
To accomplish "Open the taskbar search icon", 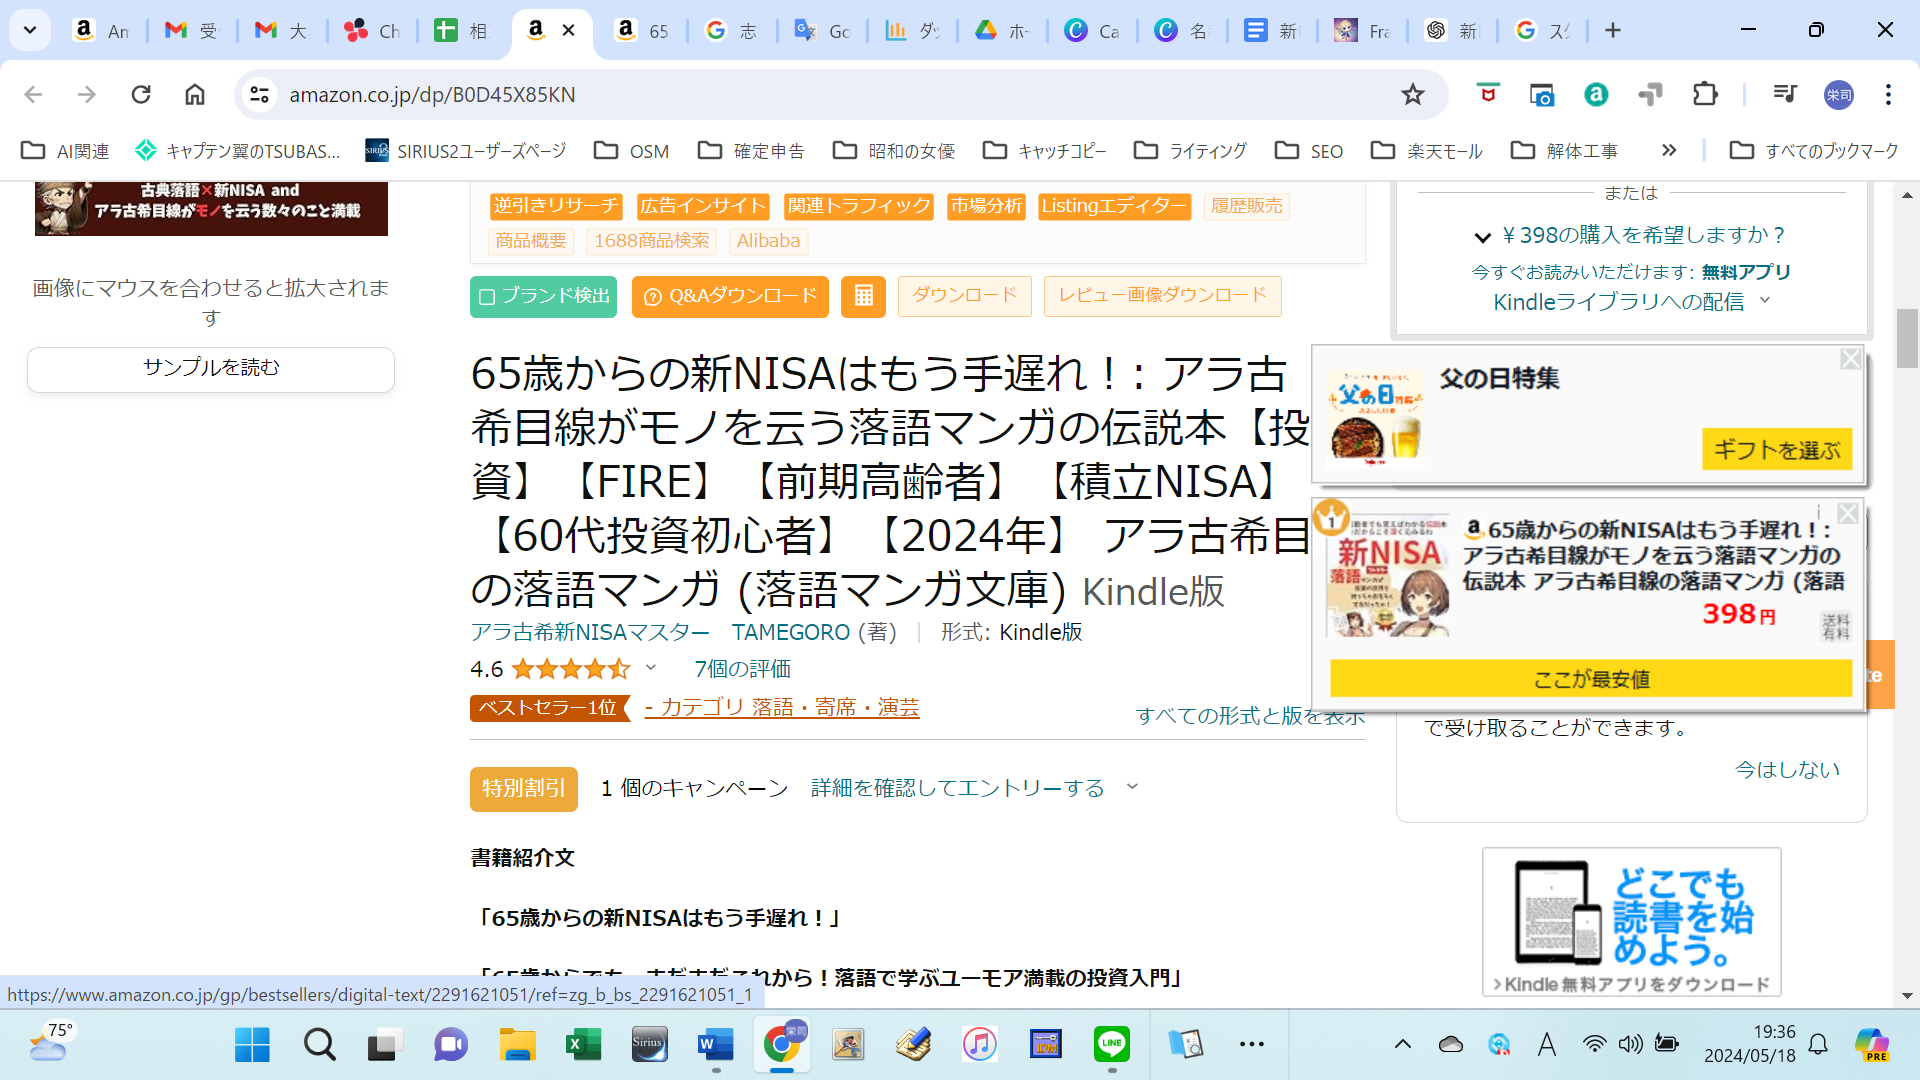I will coord(320,1044).
